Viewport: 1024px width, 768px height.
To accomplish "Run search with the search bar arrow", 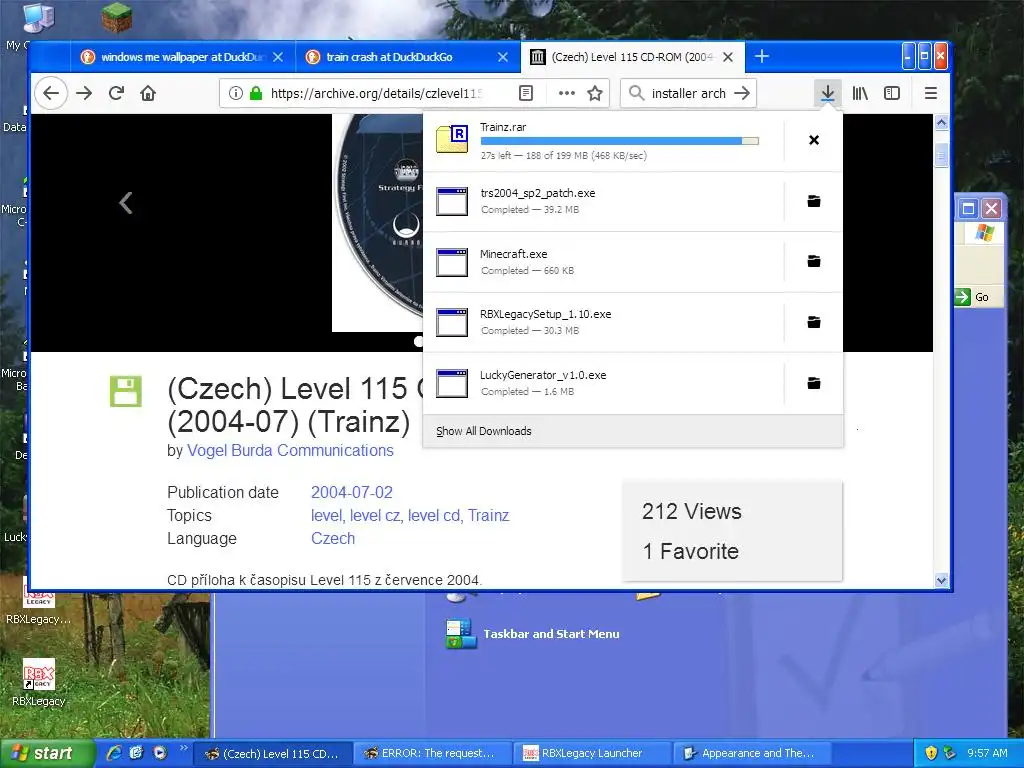I will [742, 93].
